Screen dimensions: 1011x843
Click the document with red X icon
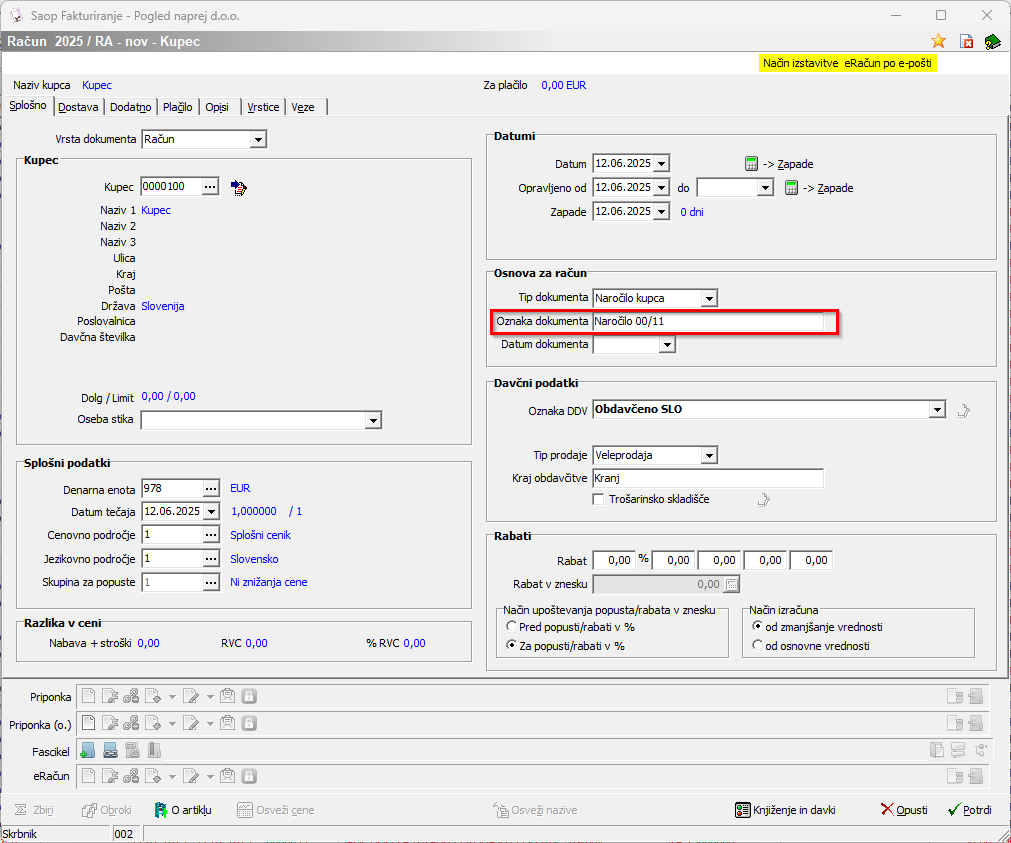[x=966, y=41]
